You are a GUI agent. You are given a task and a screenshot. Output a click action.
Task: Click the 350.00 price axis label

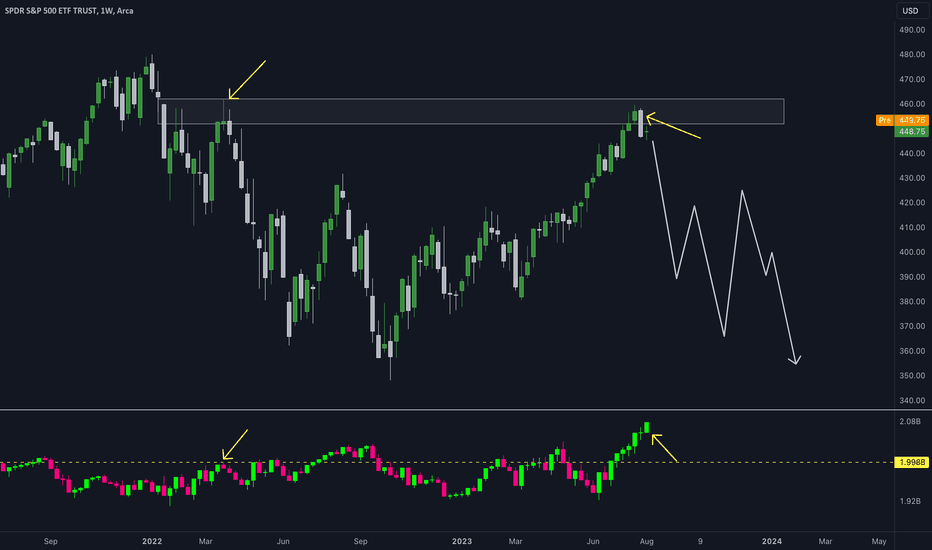tap(912, 376)
